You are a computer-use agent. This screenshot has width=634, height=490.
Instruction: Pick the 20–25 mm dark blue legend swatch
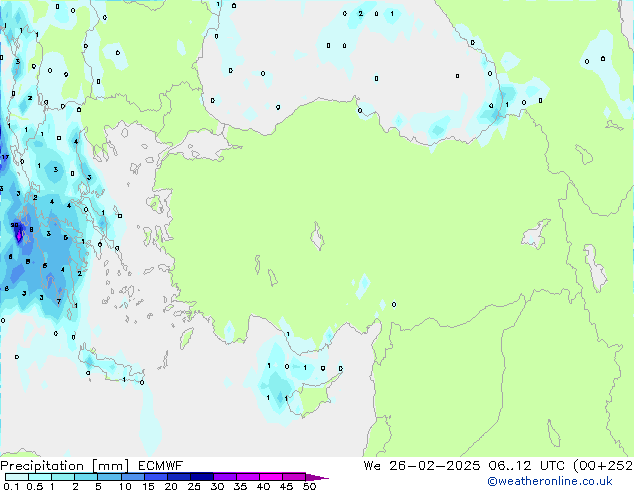(x=179, y=477)
